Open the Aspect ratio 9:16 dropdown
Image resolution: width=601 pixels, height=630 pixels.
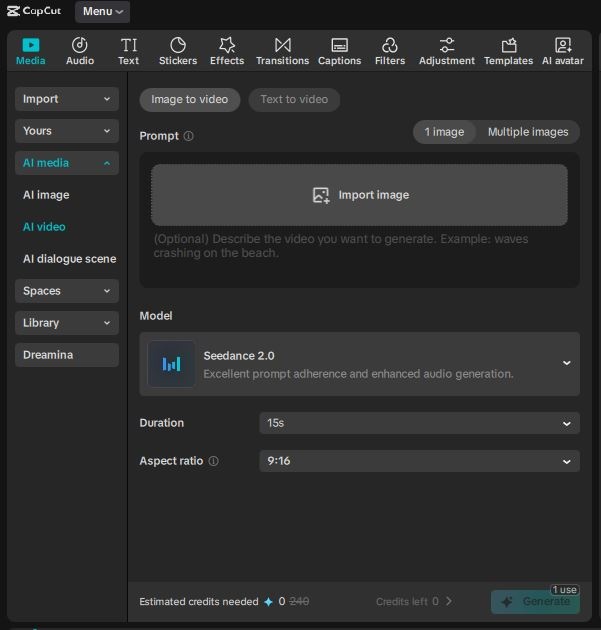(419, 461)
